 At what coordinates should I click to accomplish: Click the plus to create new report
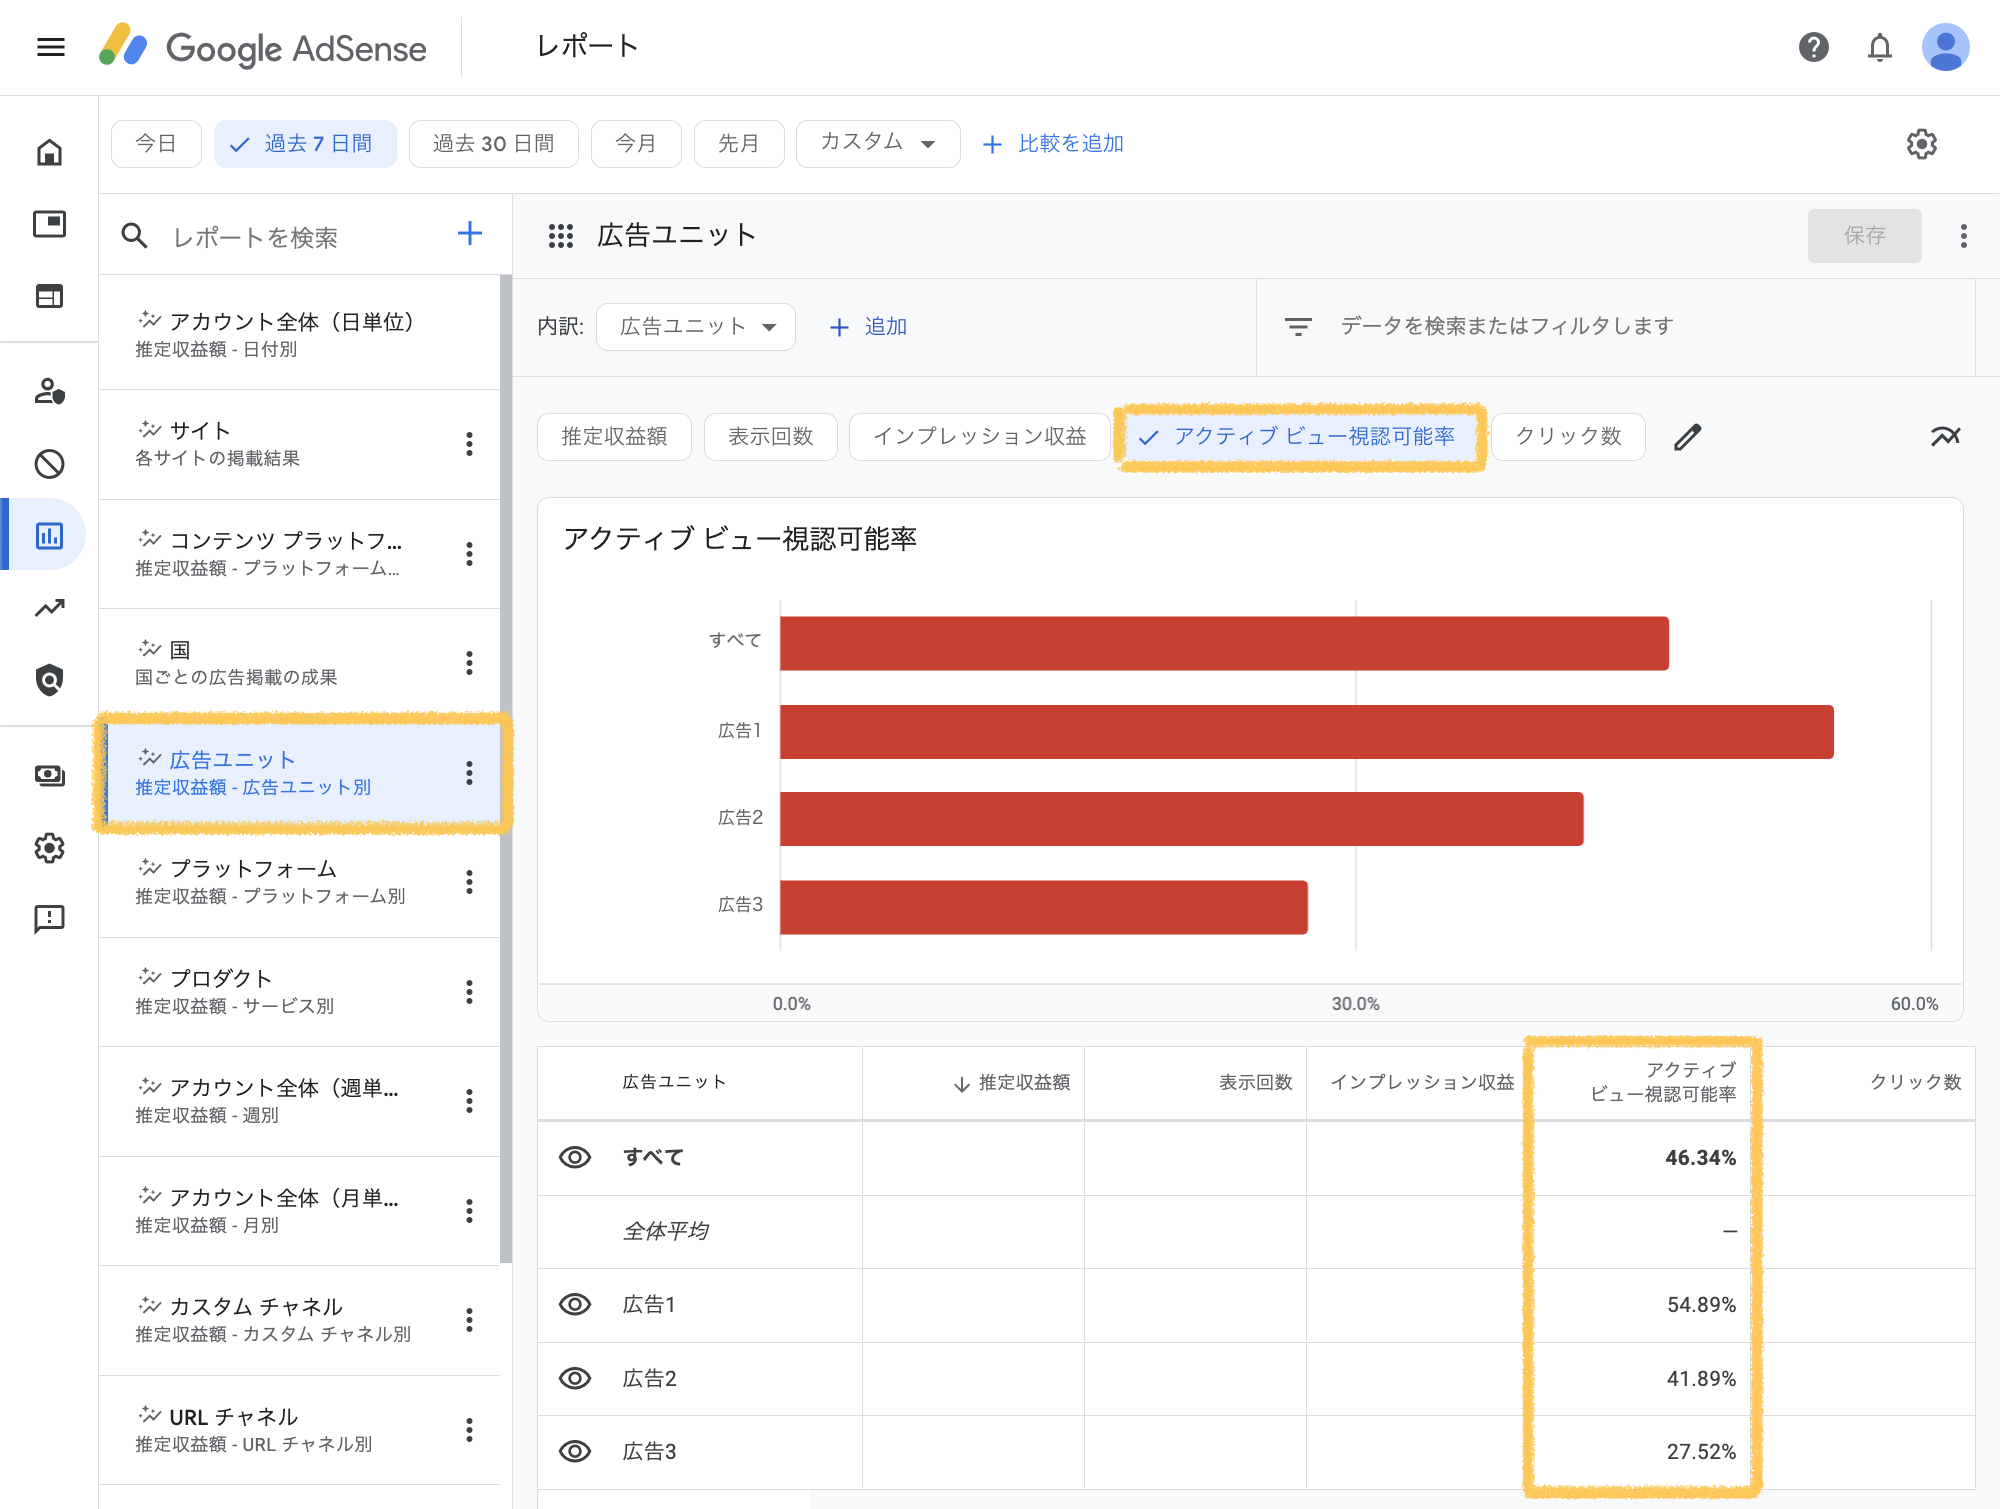[469, 234]
